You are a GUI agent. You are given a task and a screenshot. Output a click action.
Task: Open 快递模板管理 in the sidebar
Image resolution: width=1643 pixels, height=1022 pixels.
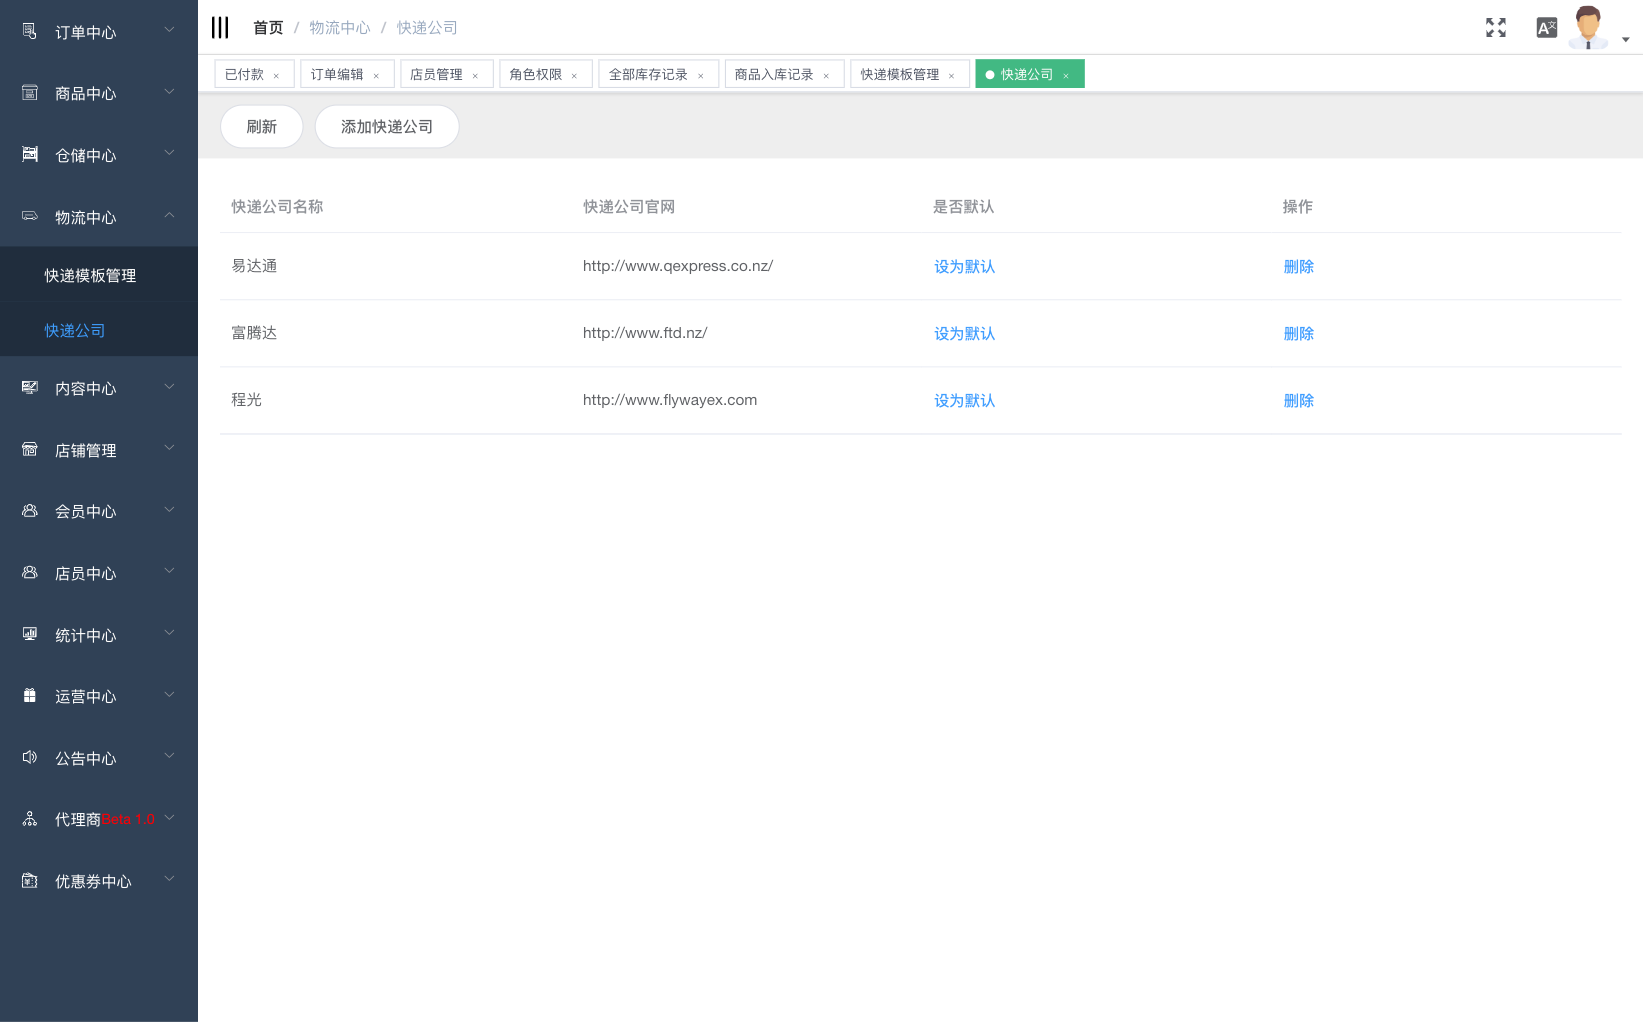tap(90, 275)
